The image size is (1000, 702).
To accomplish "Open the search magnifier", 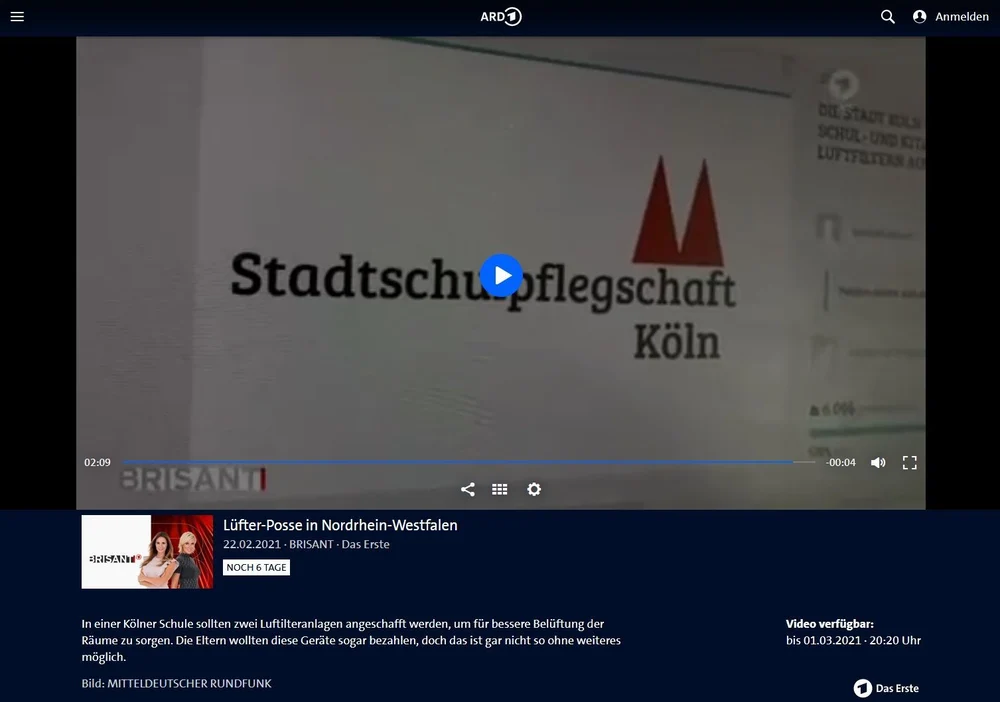I will [x=888, y=17].
